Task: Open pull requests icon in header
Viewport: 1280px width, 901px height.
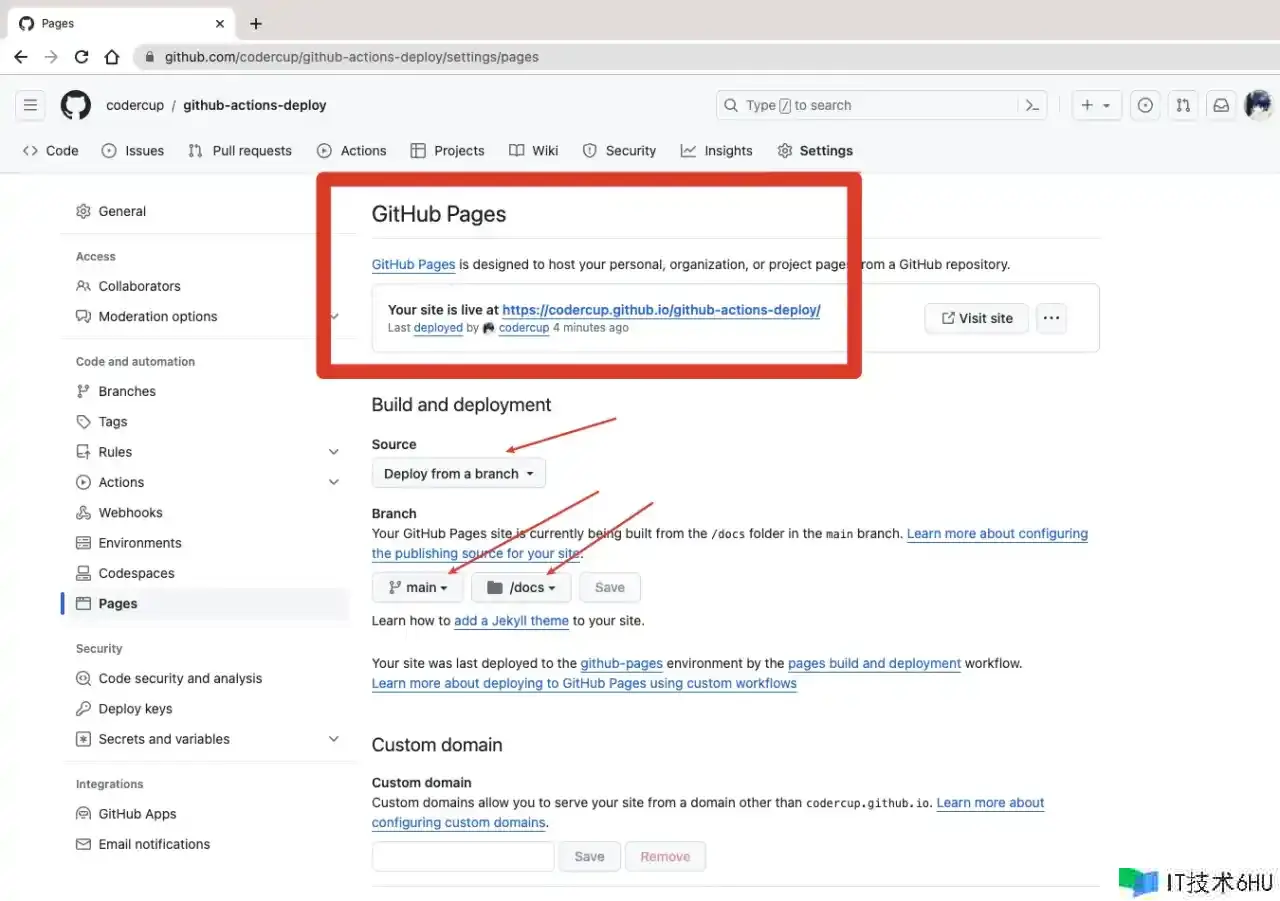Action: [1183, 105]
